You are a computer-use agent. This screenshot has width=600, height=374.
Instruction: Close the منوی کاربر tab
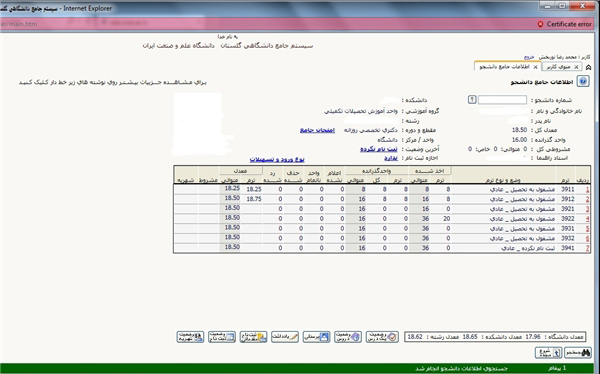click(x=576, y=67)
